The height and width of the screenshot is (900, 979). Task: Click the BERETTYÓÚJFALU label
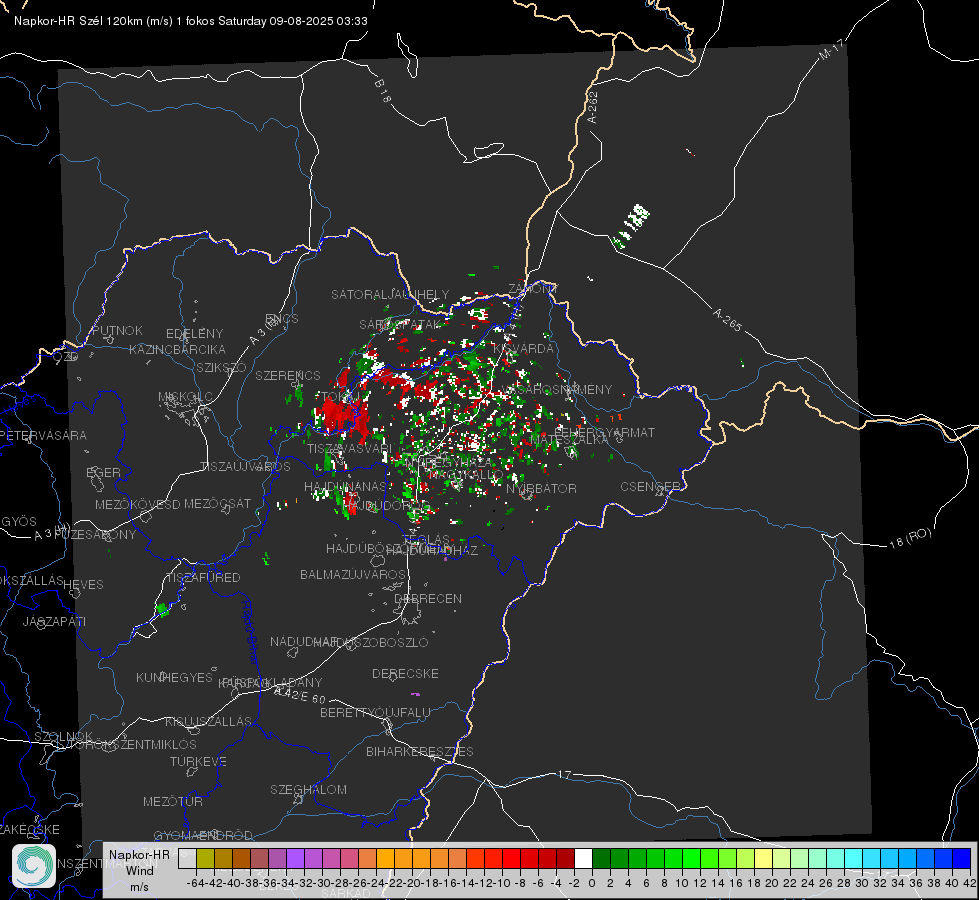coord(375,712)
